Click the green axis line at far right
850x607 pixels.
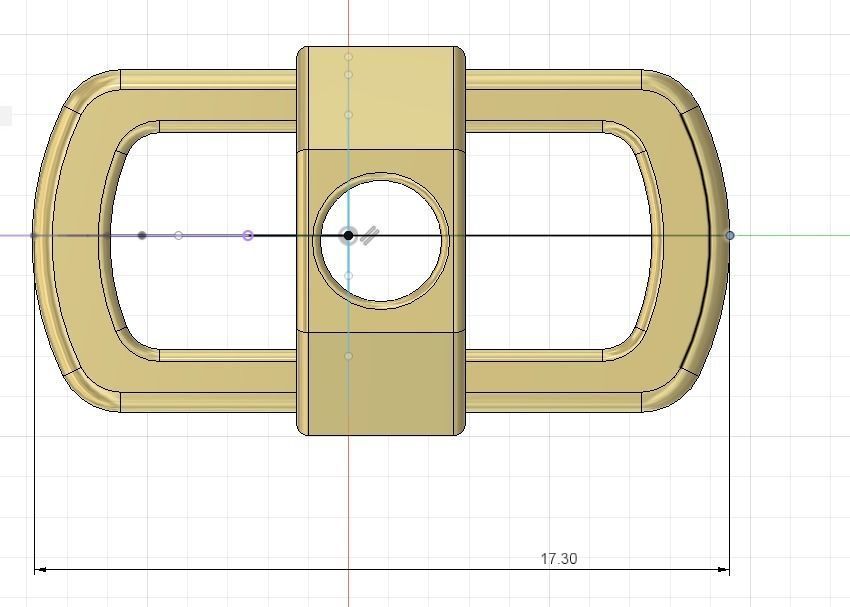[793, 235]
